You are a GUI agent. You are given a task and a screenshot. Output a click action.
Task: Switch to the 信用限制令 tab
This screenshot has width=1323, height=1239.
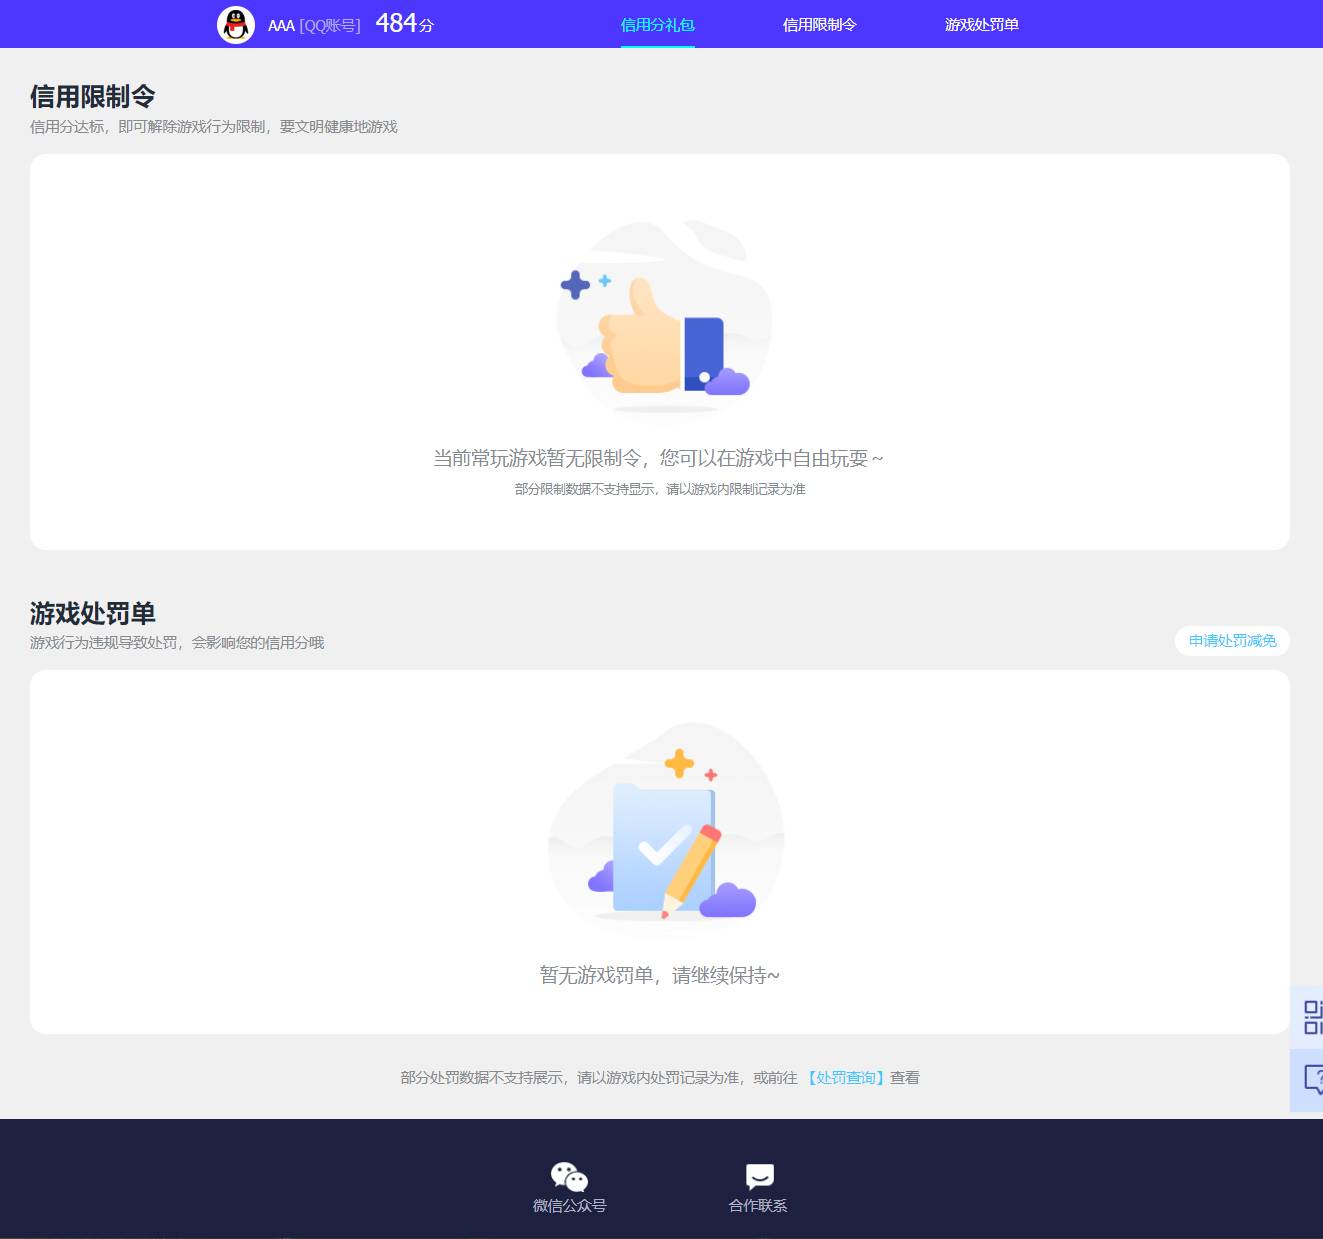click(x=819, y=24)
